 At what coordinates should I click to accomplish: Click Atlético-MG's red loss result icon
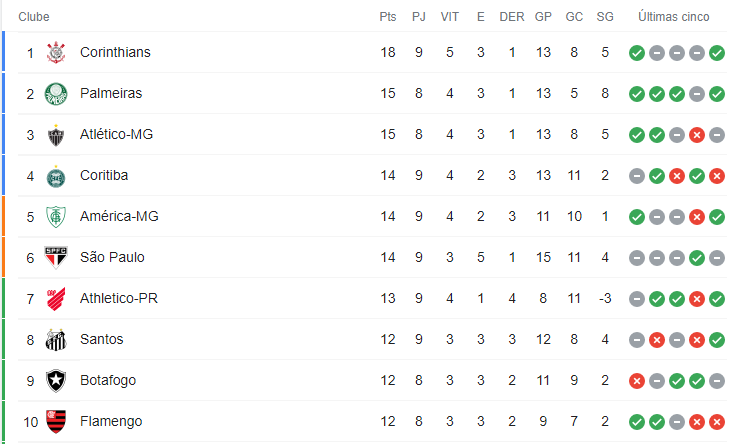tap(697, 135)
